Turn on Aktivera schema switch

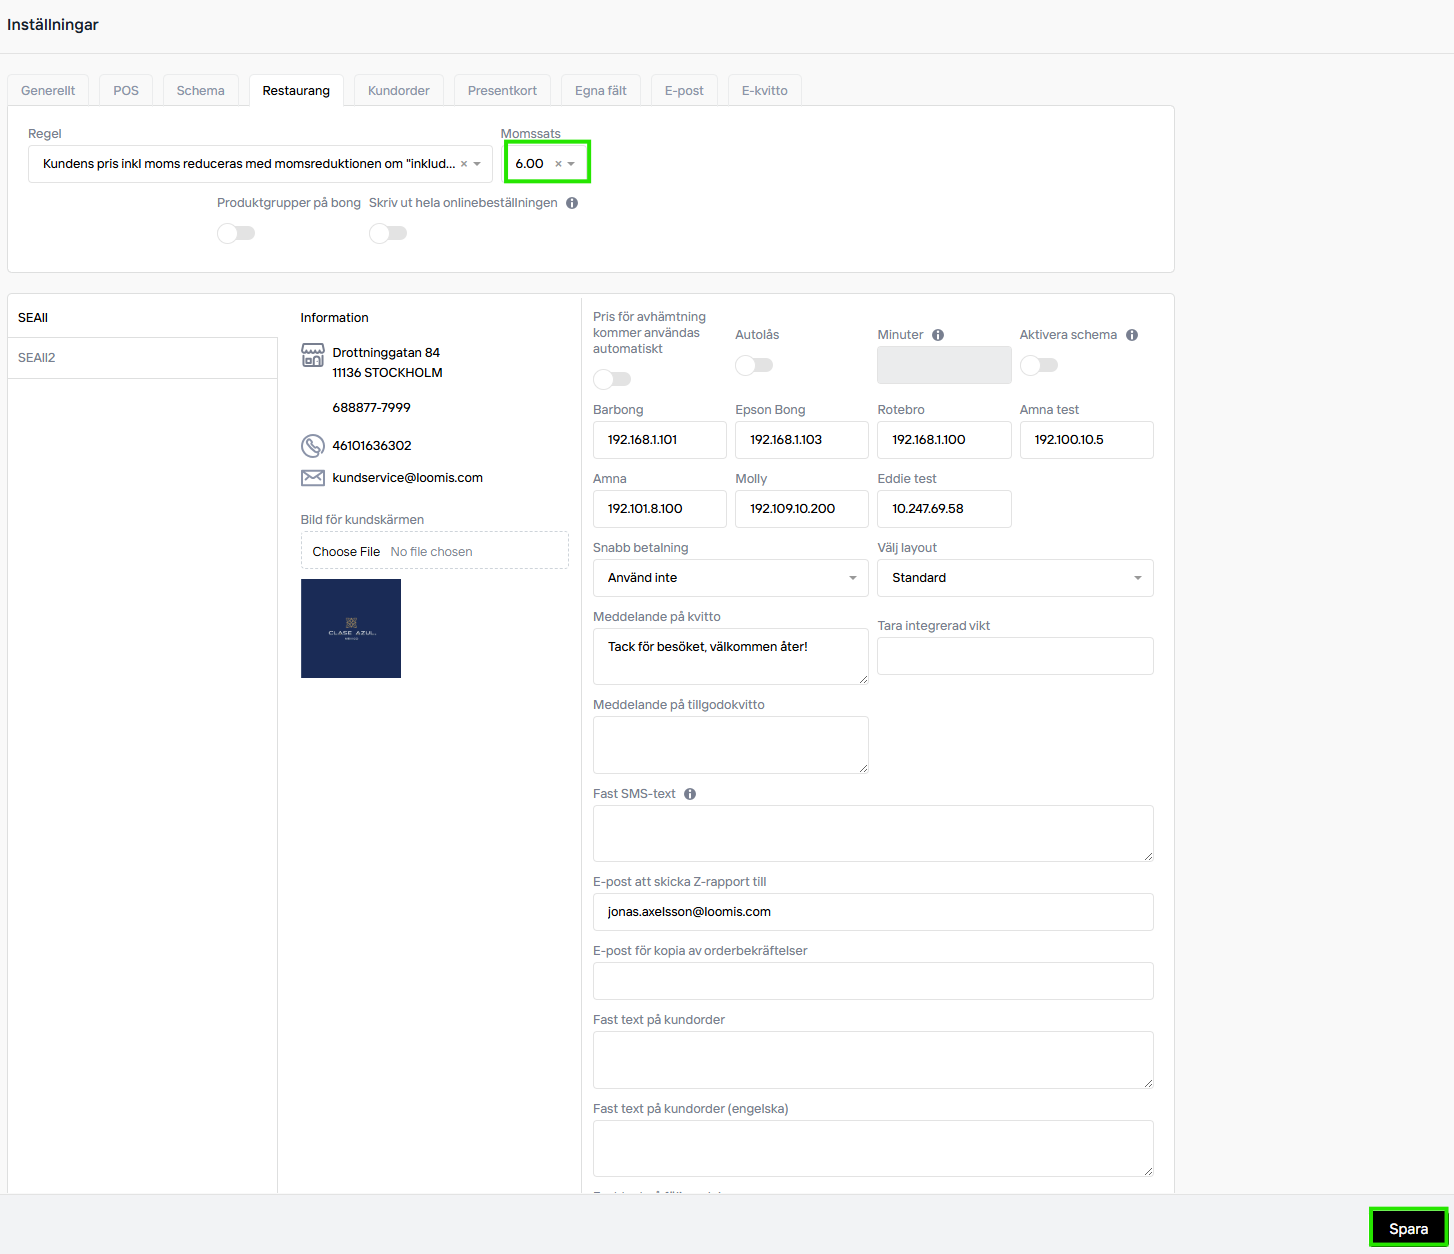pos(1039,365)
